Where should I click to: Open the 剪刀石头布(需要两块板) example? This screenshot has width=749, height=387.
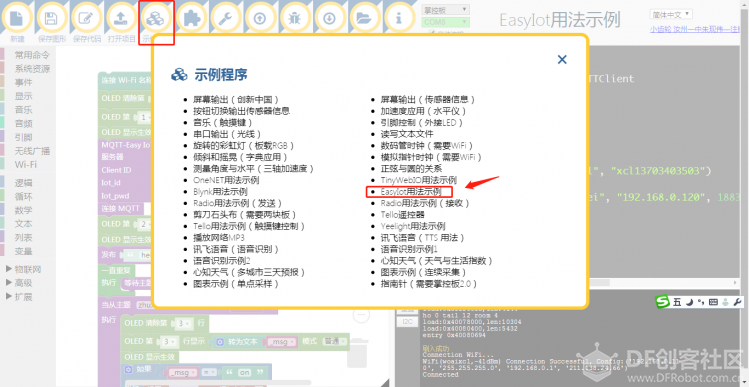point(246,215)
